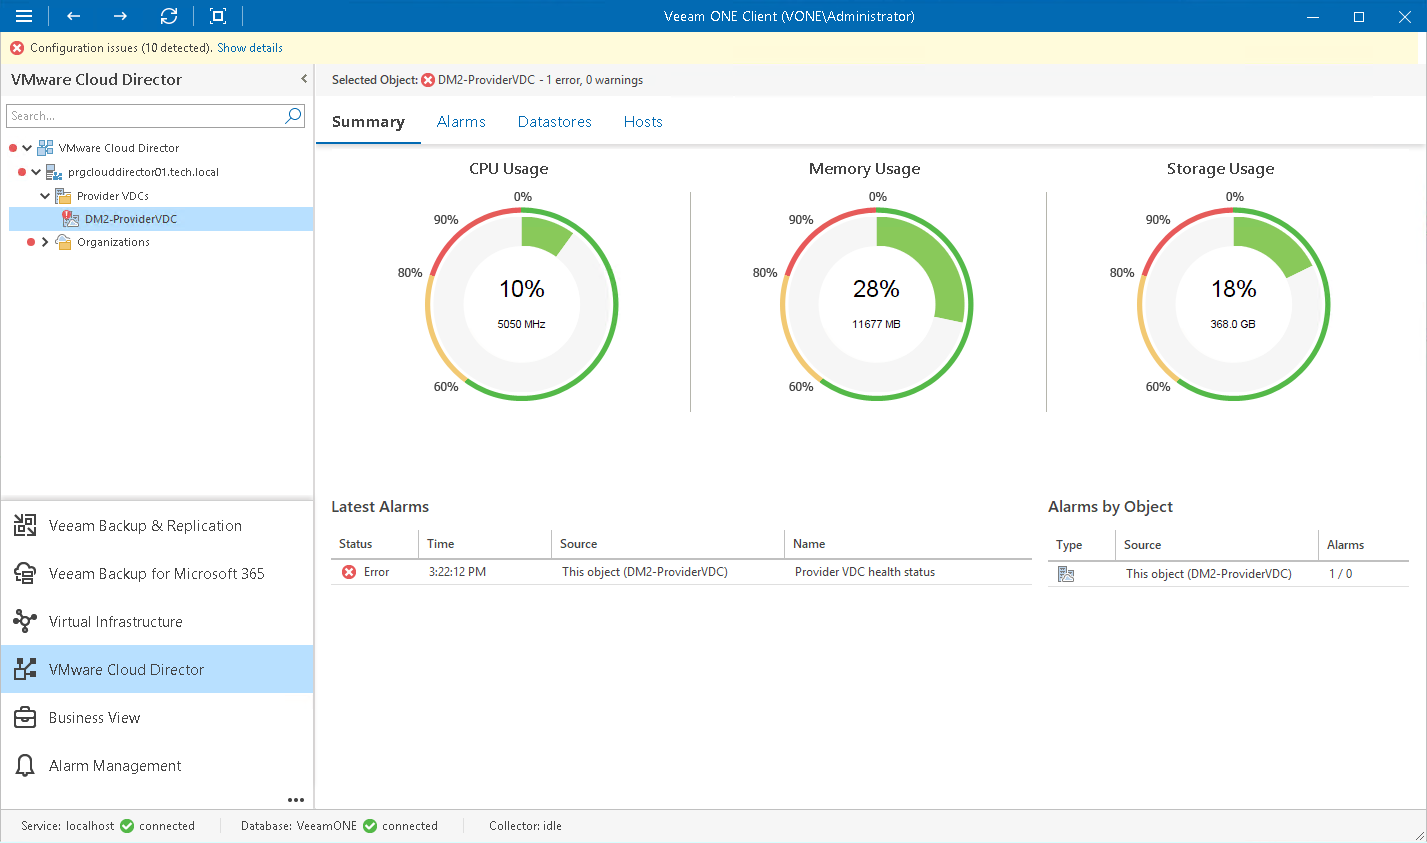1427x843 pixels.
Task: Click the DM2-ProviderVDC tree node icon
Action: 71,219
